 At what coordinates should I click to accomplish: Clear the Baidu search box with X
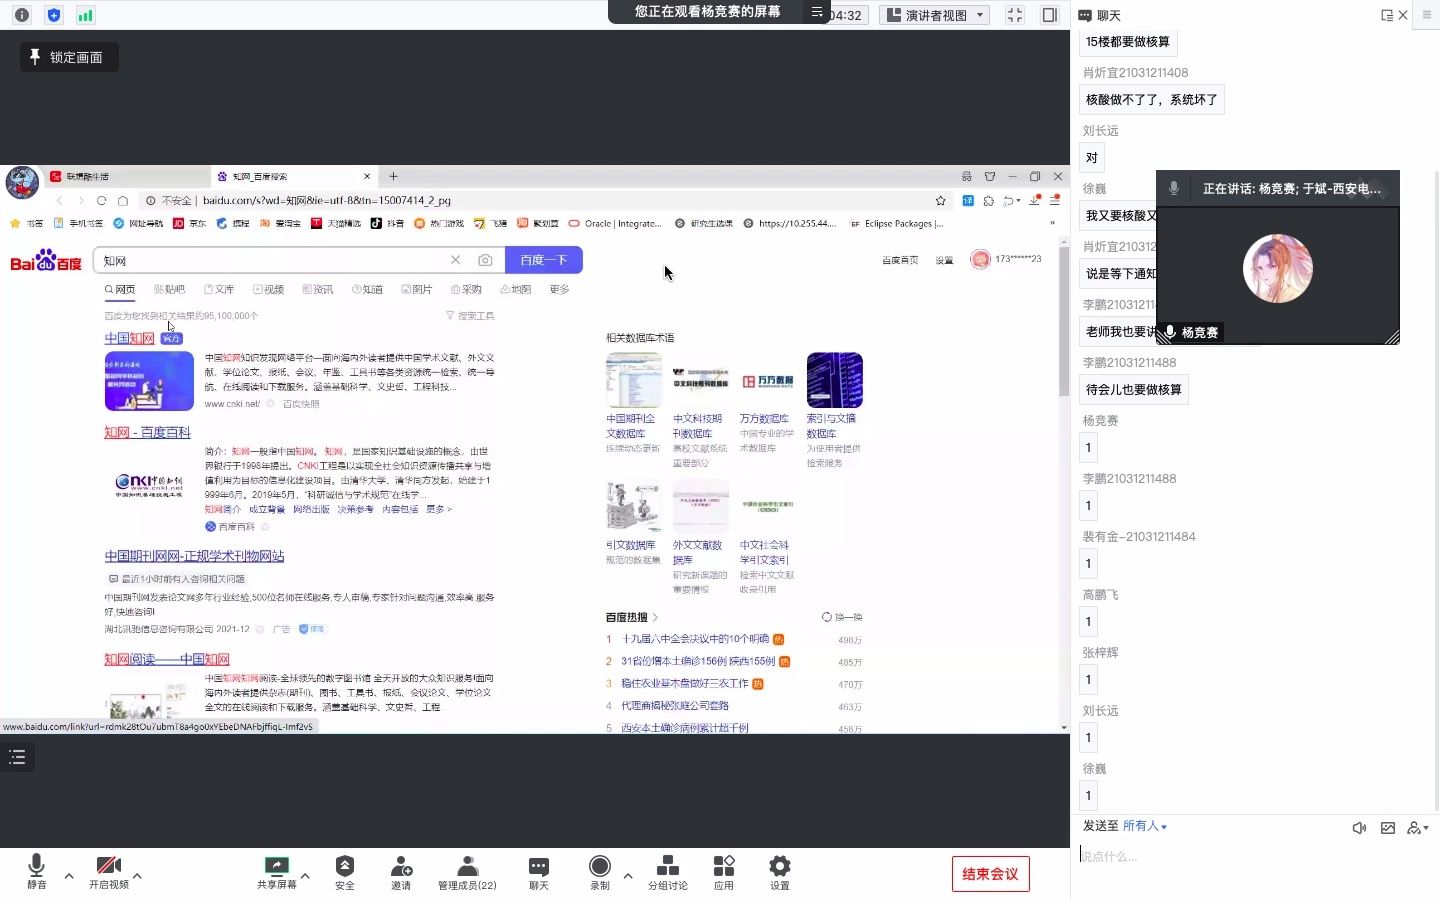point(456,260)
